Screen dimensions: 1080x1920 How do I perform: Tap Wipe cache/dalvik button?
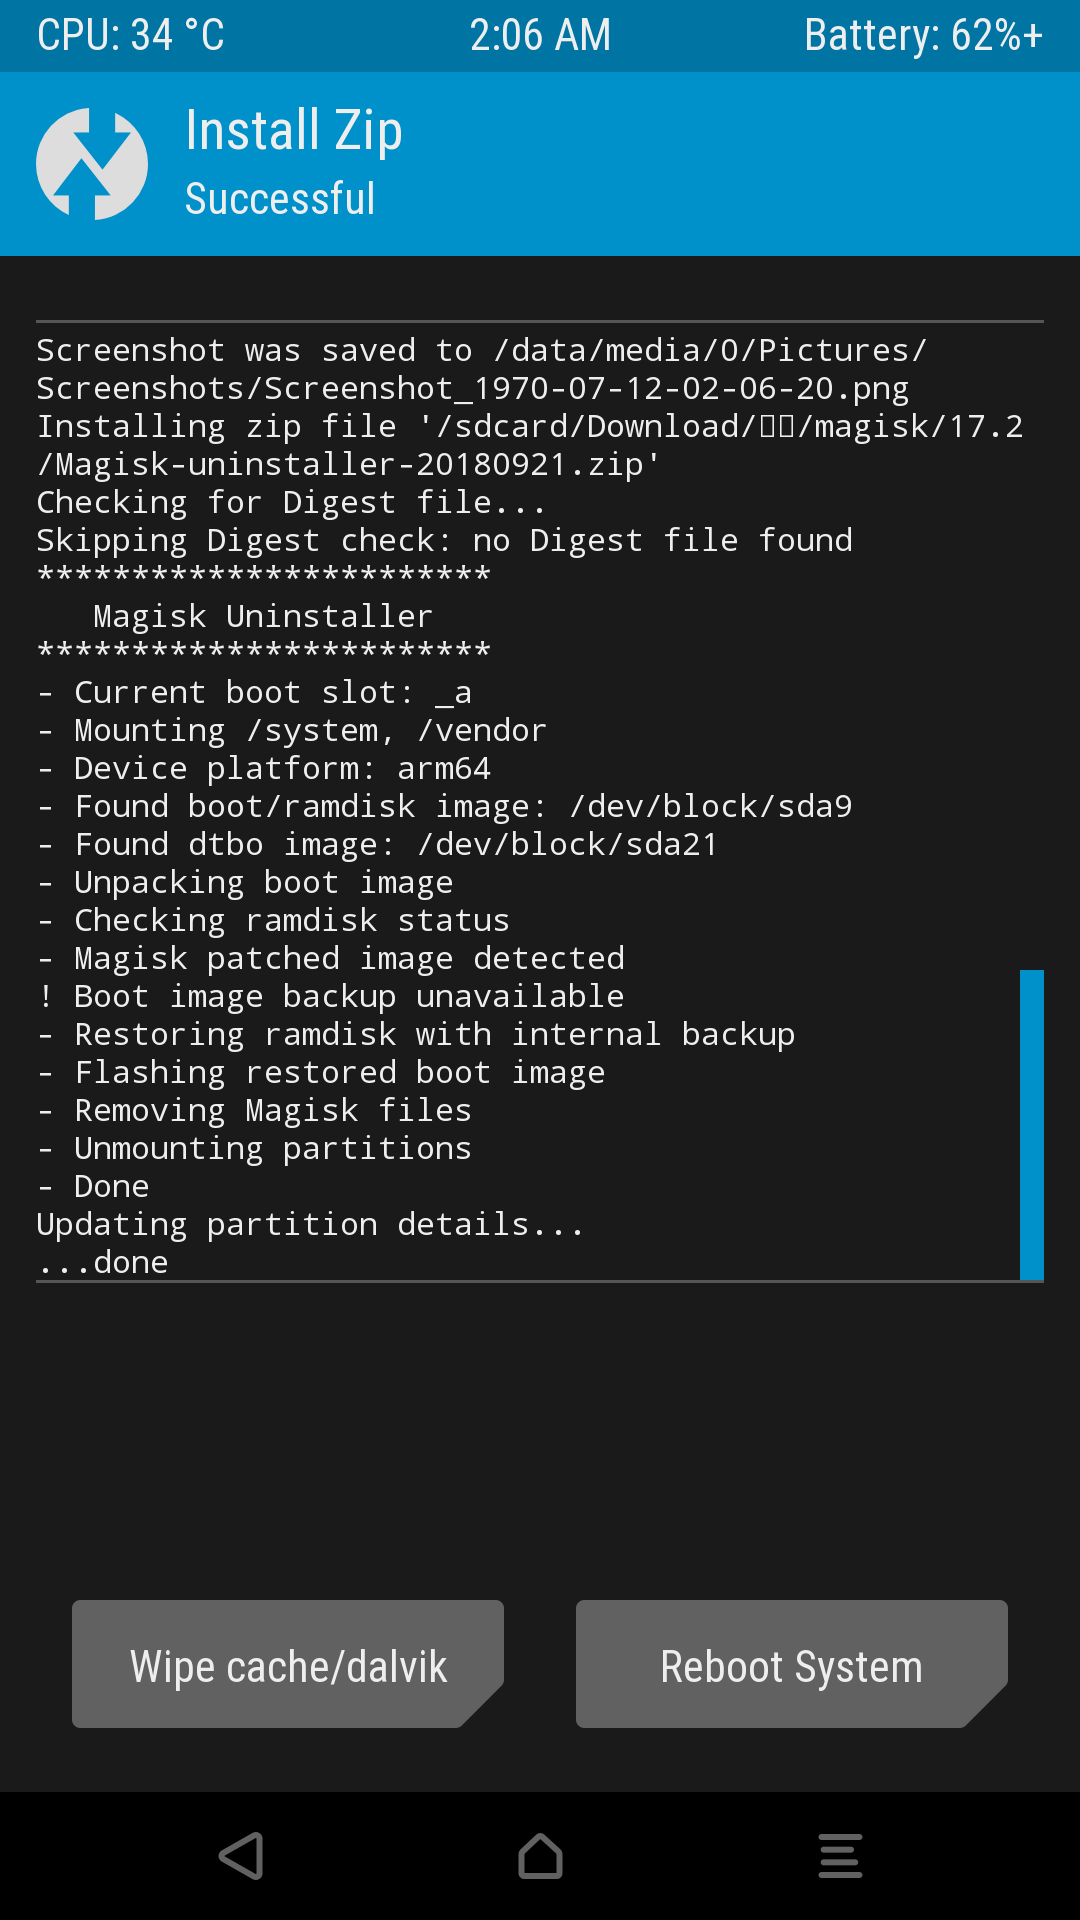coord(288,1665)
